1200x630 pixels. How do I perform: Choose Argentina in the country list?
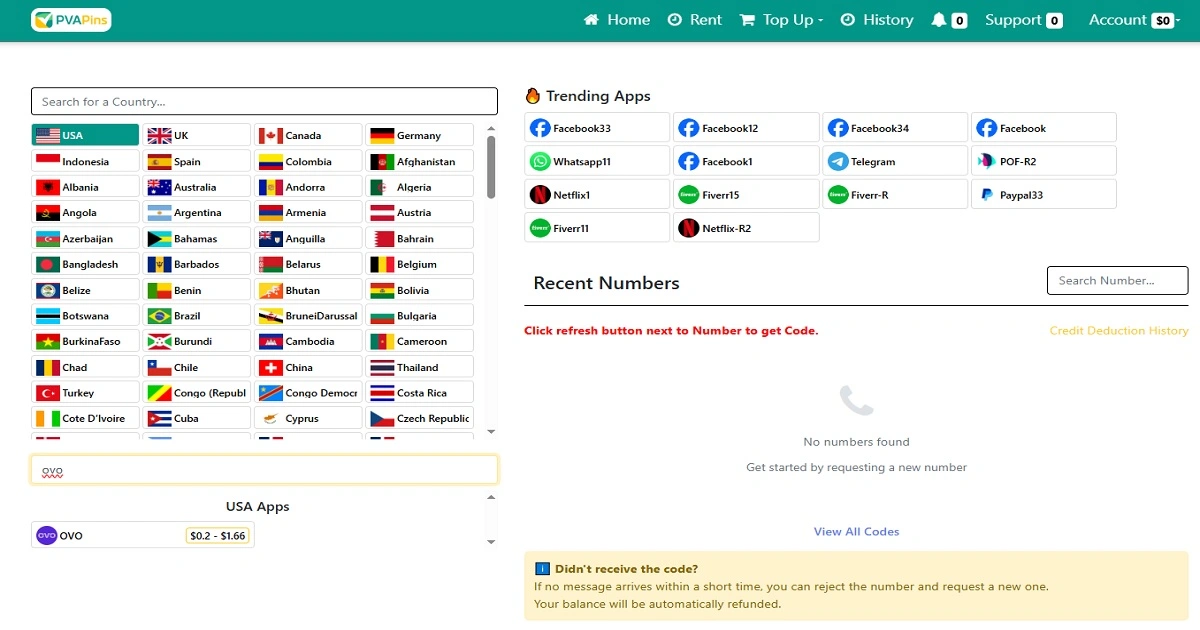point(196,212)
